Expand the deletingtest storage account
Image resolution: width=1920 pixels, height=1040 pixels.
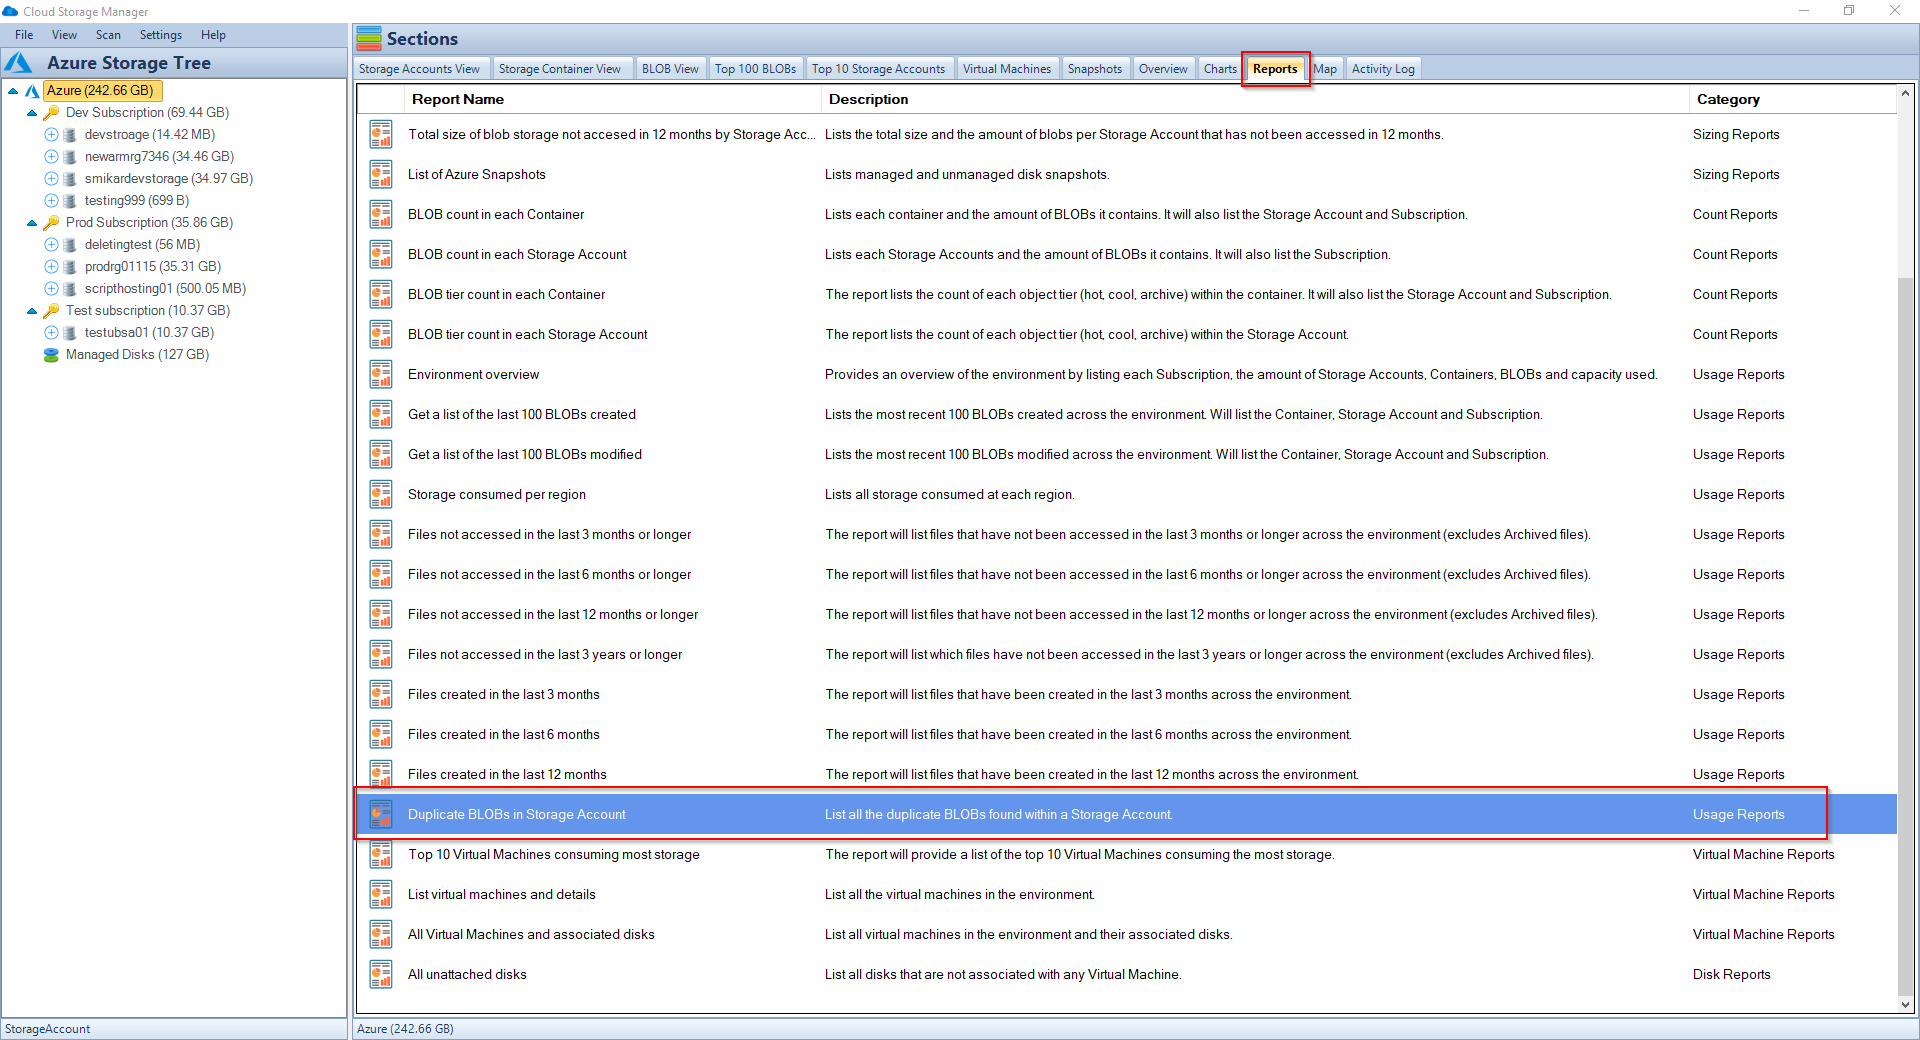pos(51,245)
